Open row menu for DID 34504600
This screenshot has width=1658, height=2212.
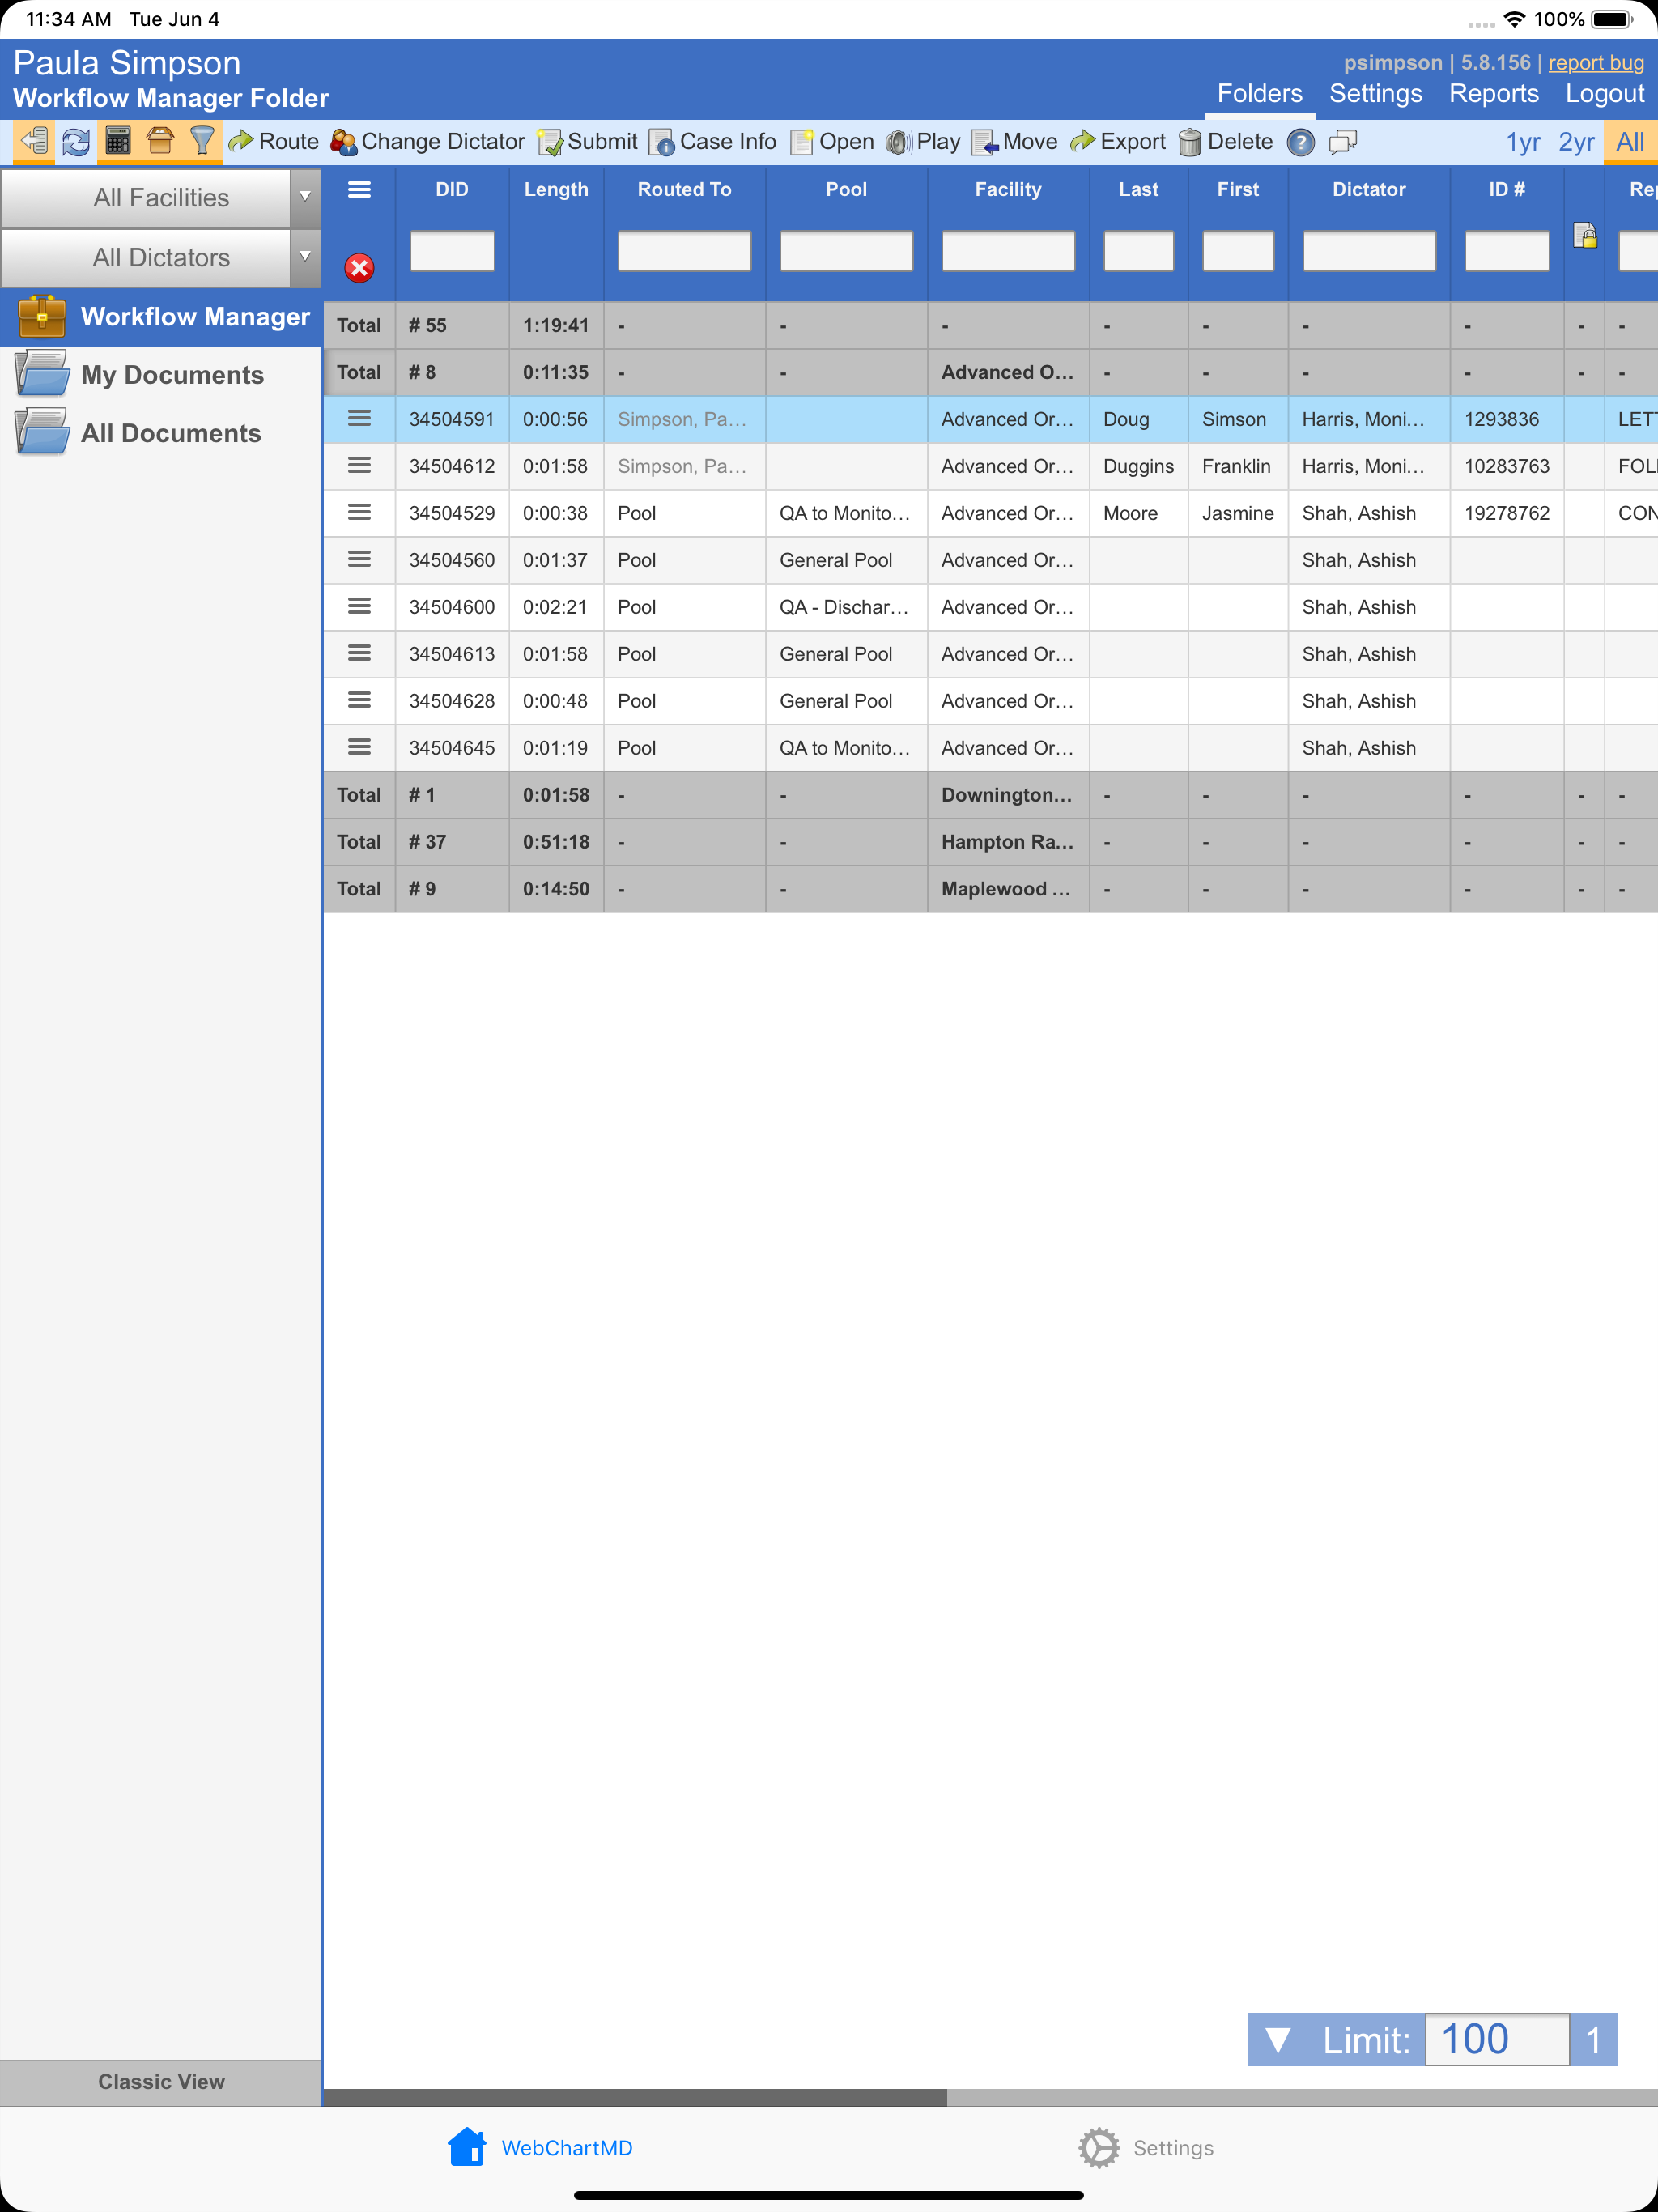[x=359, y=607]
